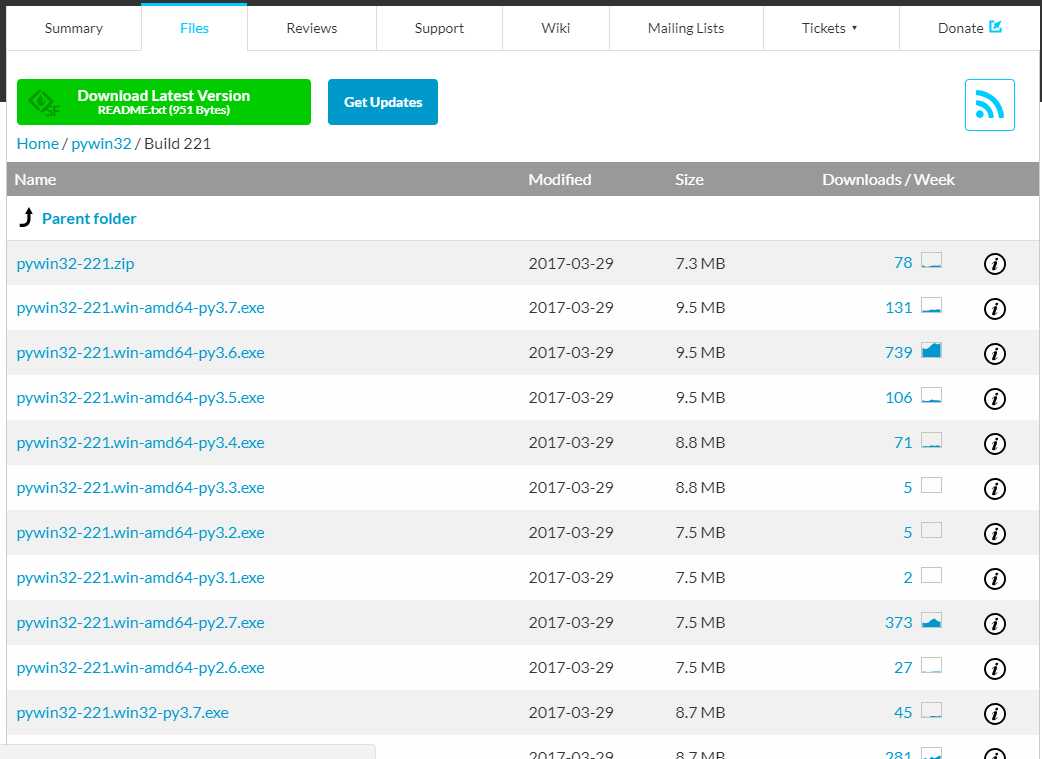Image resolution: width=1042 pixels, height=759 pixels.
Task: Click download stats chart for pywin32-221.zip
Action: pos(931,261)
